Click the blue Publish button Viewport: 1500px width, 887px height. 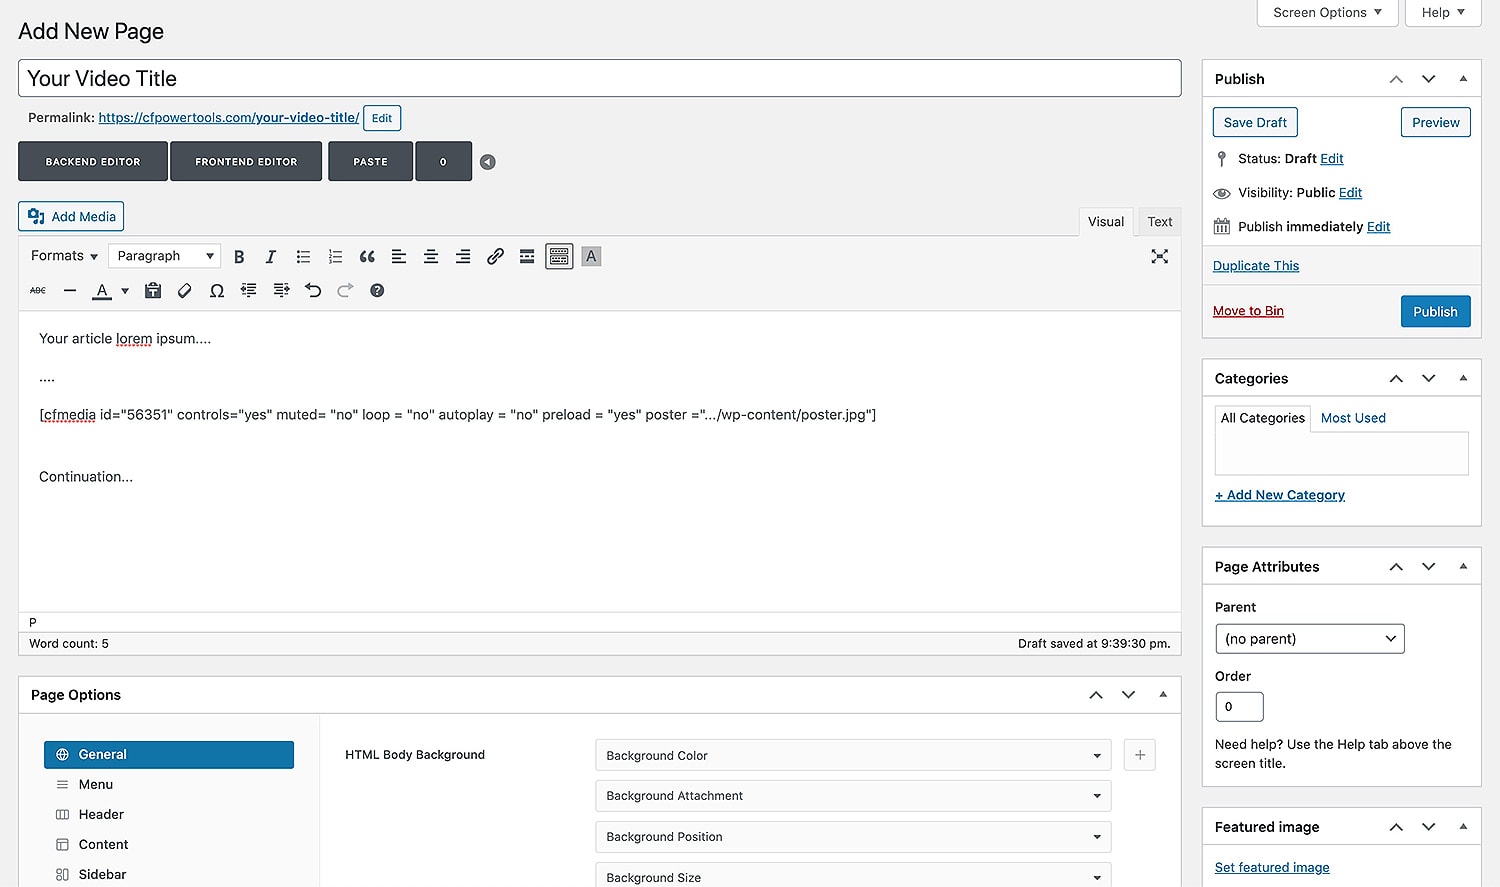click(1435, 312)
